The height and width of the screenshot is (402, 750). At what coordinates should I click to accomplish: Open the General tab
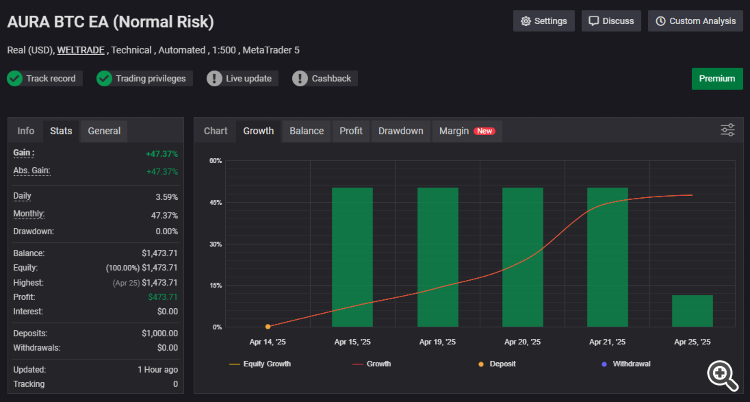tap(104, 130)
